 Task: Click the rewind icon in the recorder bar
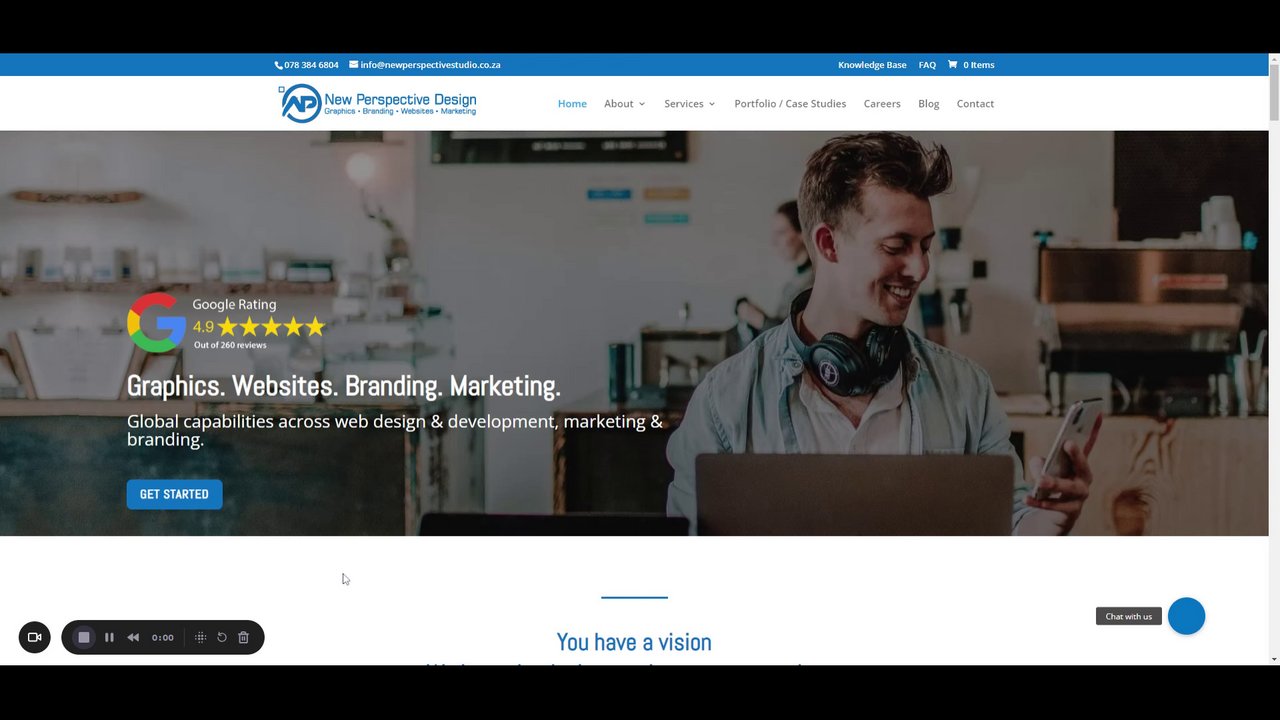[133, 637]
